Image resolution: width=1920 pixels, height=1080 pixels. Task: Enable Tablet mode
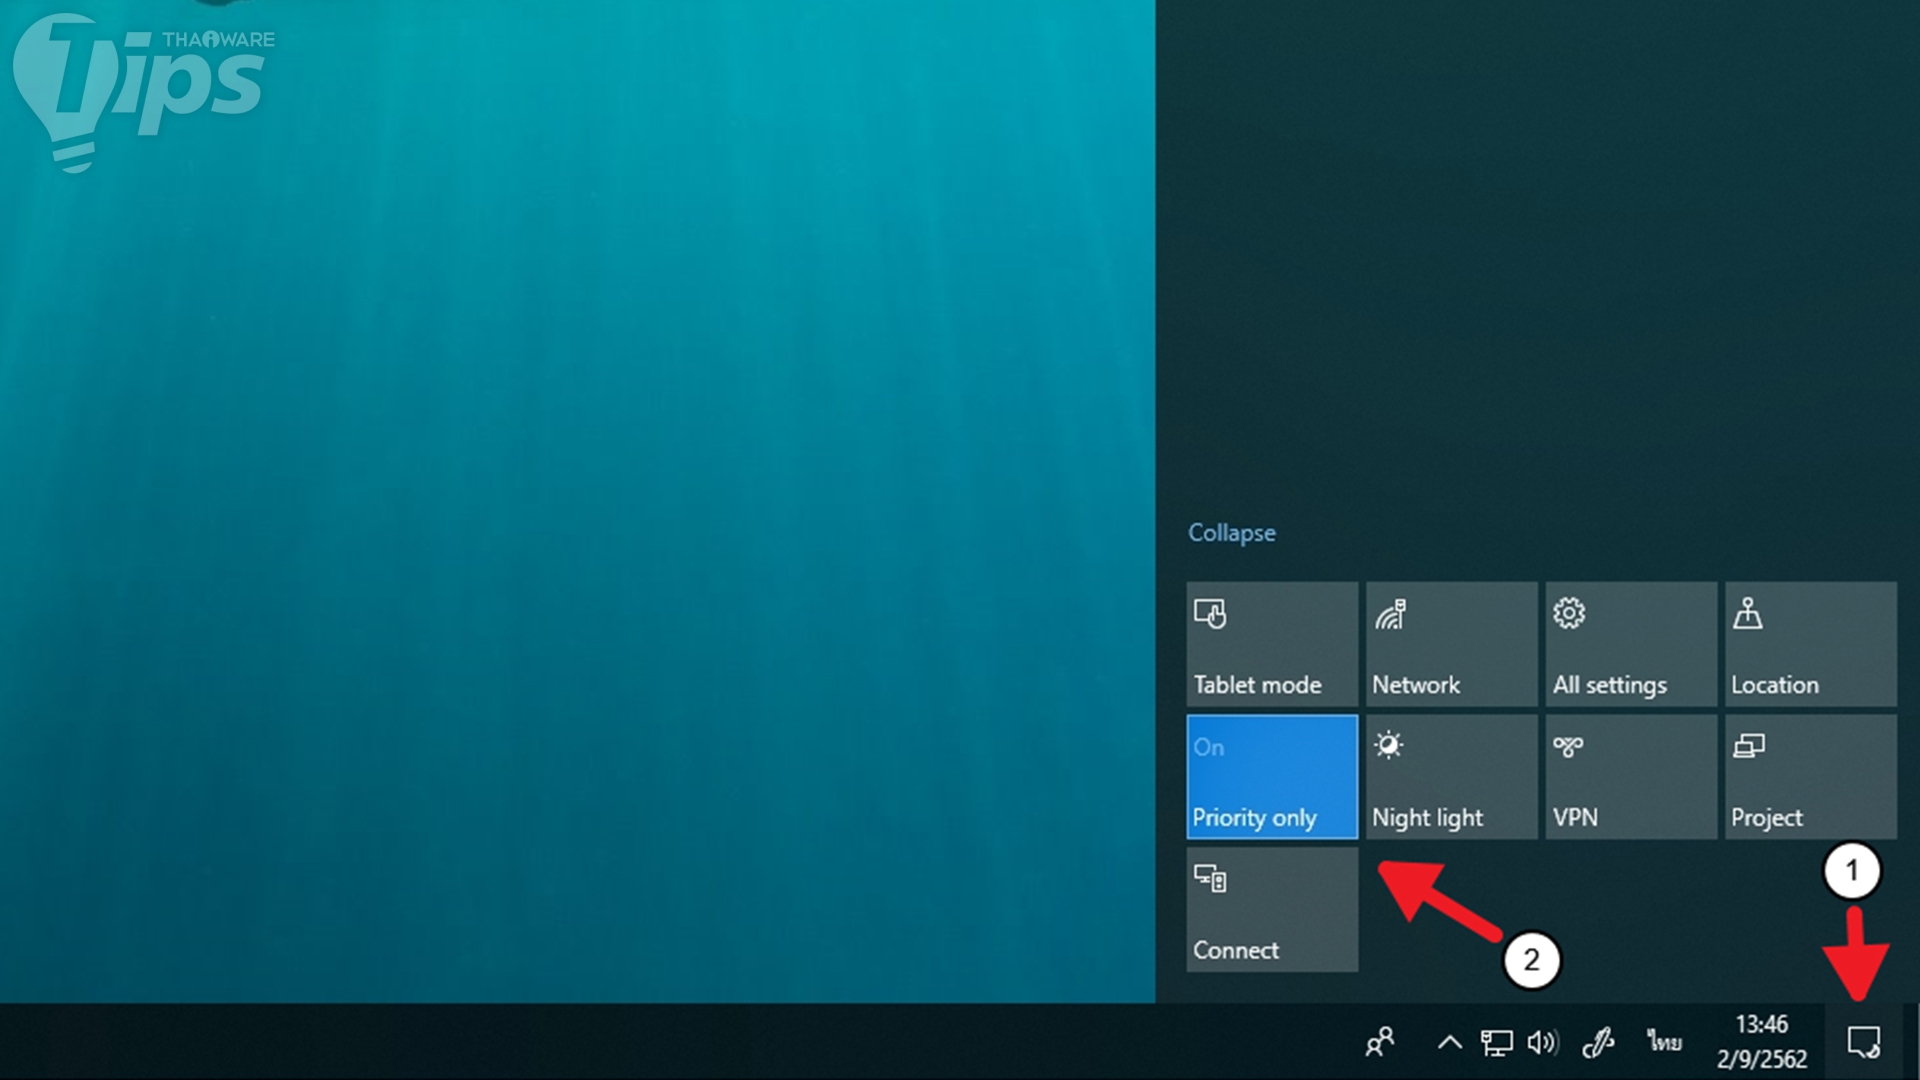[1272, 644]
